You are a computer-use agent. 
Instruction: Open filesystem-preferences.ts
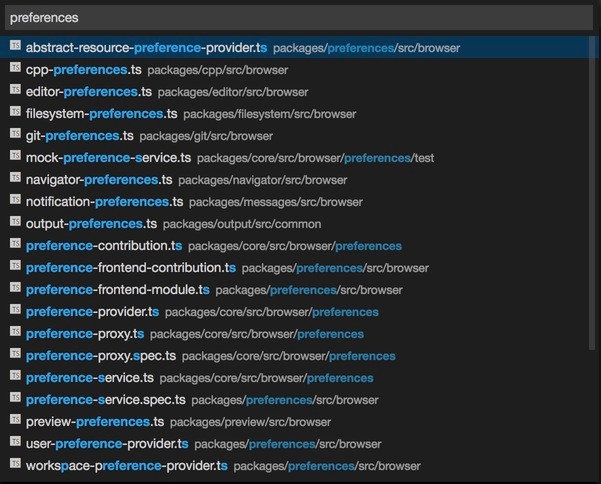coord(102,113)
